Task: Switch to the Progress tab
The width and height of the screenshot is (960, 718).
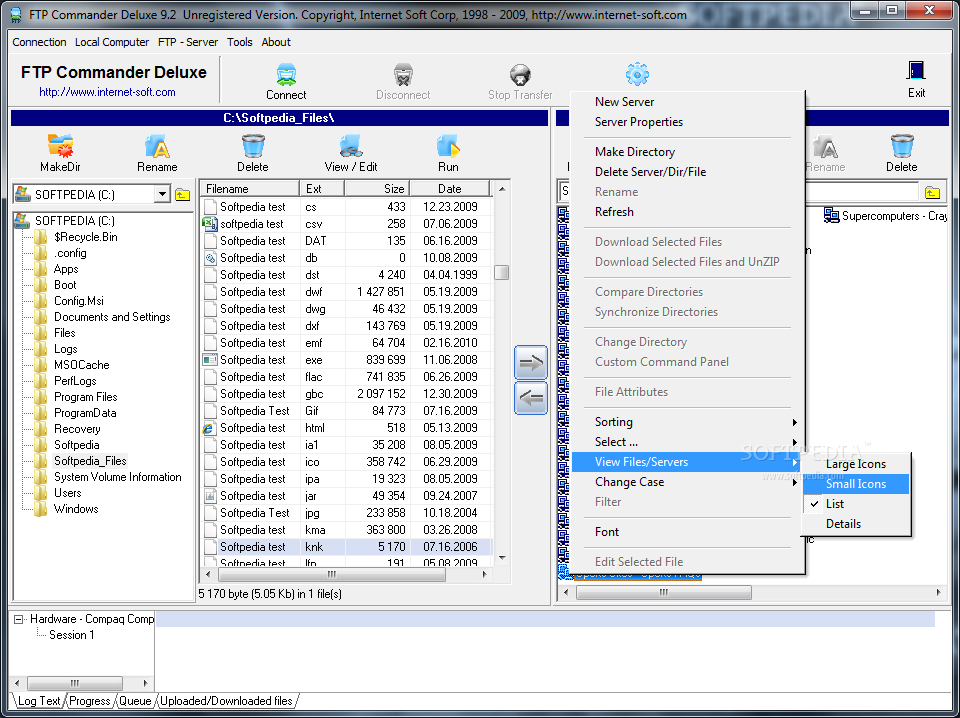Action: (89, 701)
